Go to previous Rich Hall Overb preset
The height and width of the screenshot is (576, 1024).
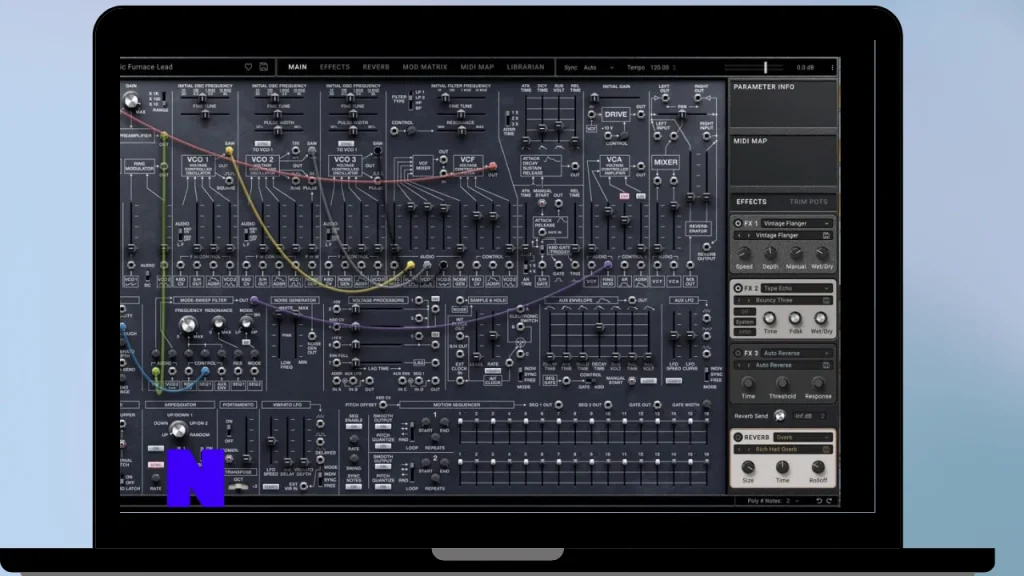(739, 449)
